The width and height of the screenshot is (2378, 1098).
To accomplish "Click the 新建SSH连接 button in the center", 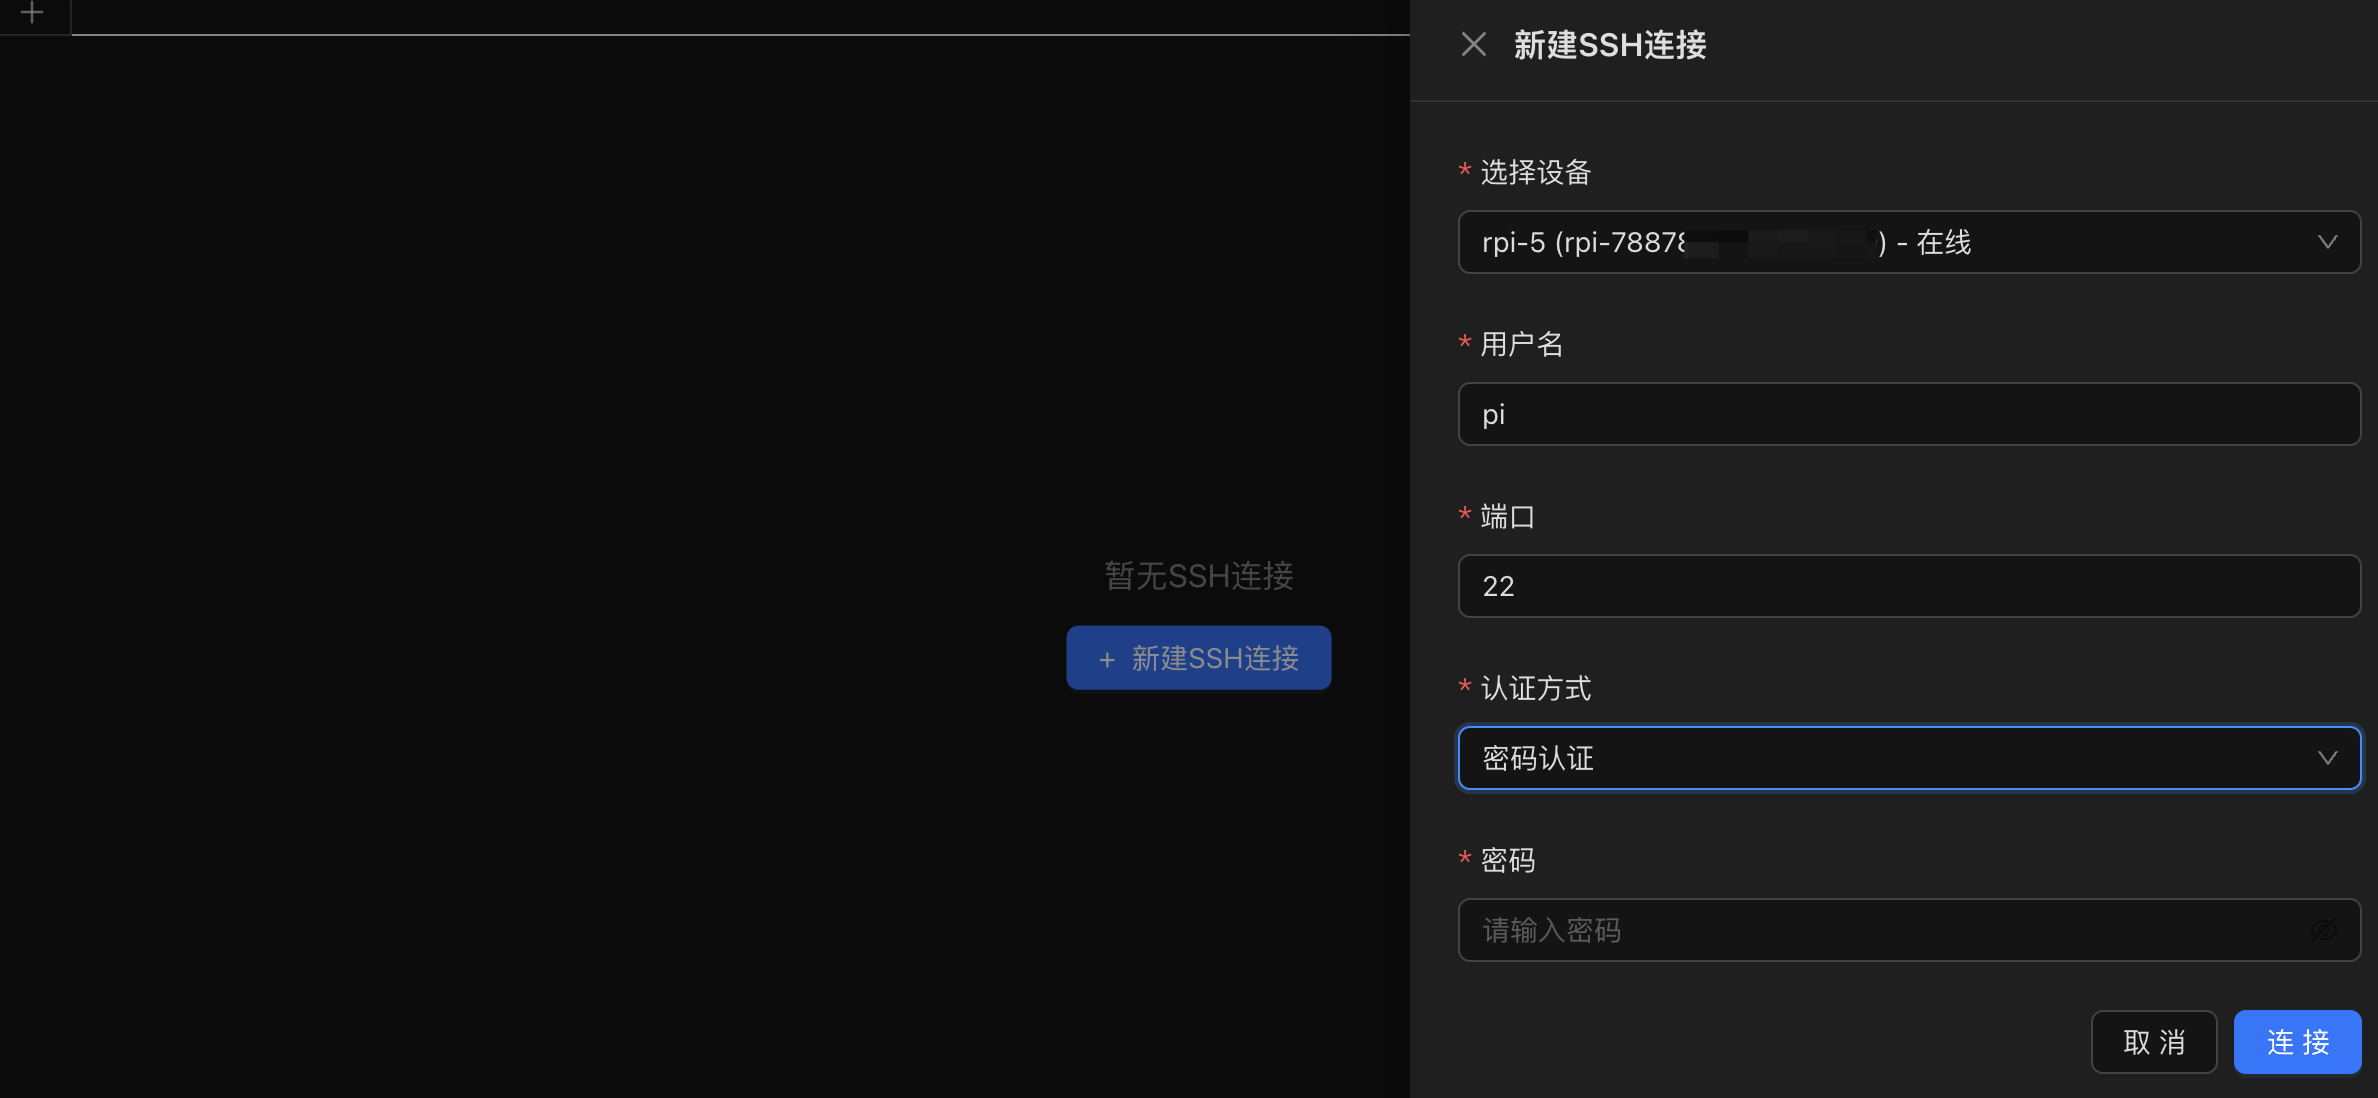I will (1198, 658).
